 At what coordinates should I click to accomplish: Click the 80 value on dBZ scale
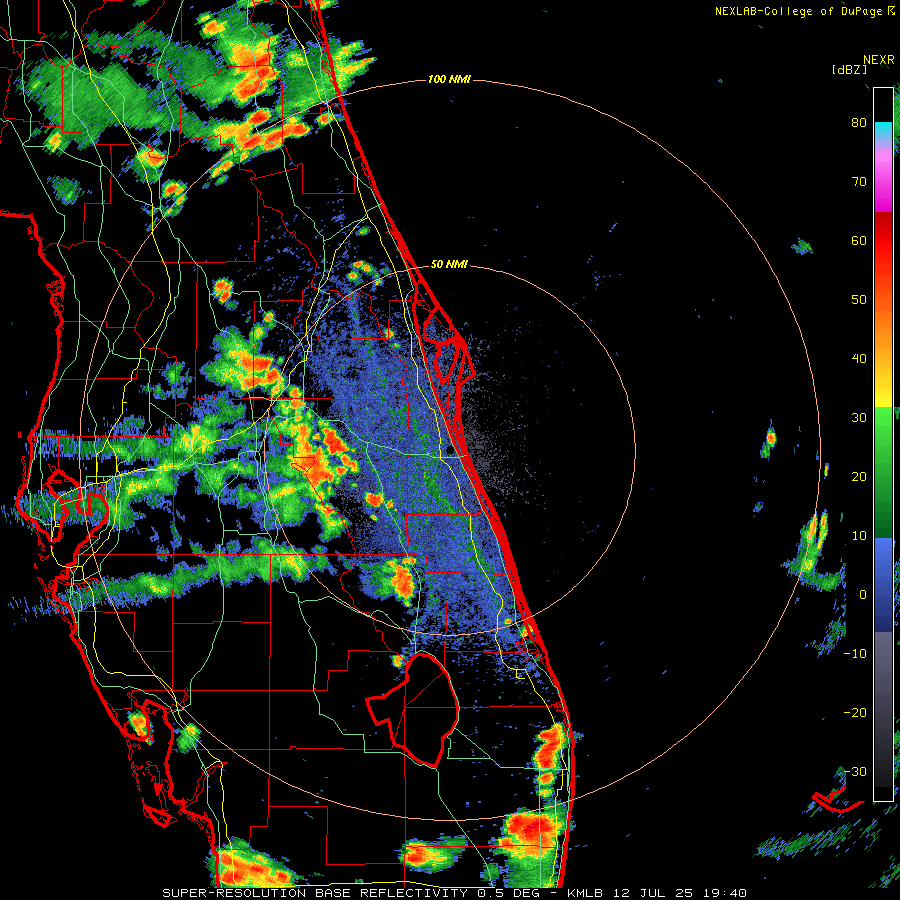click(x=859, y=123)
